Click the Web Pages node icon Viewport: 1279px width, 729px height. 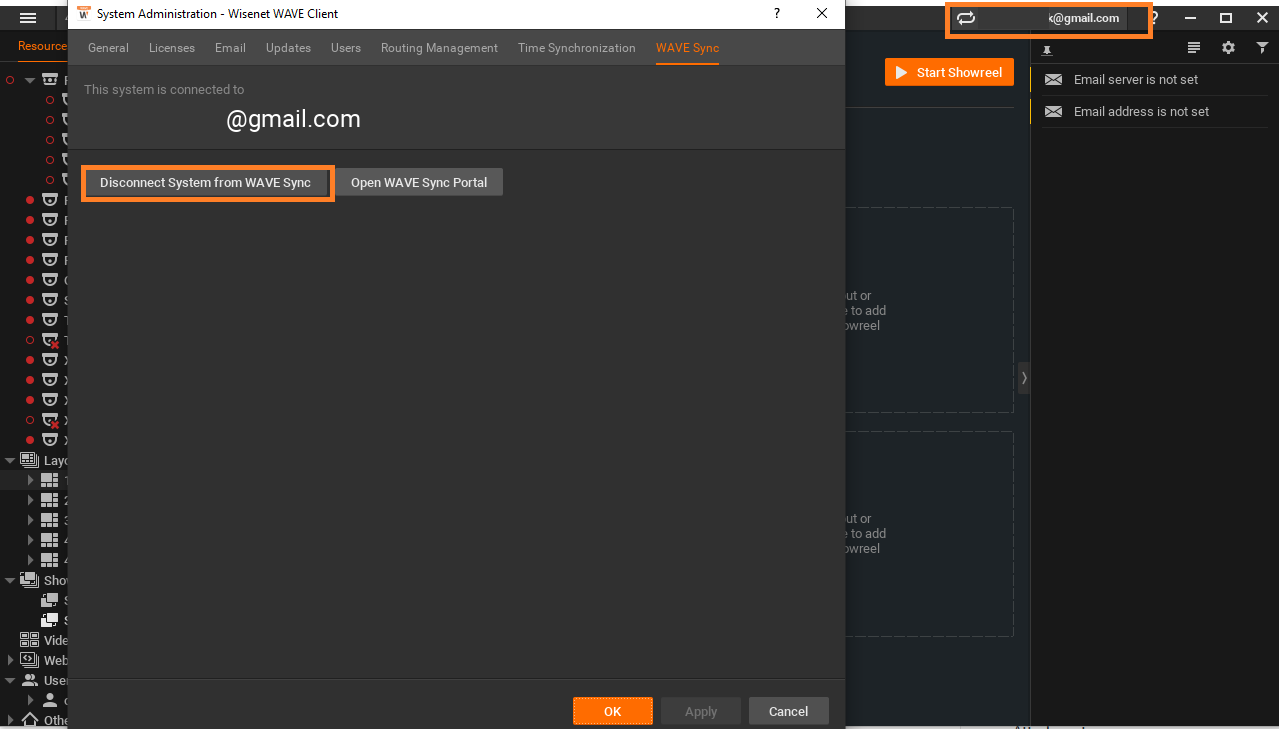(x=30, y=660)
